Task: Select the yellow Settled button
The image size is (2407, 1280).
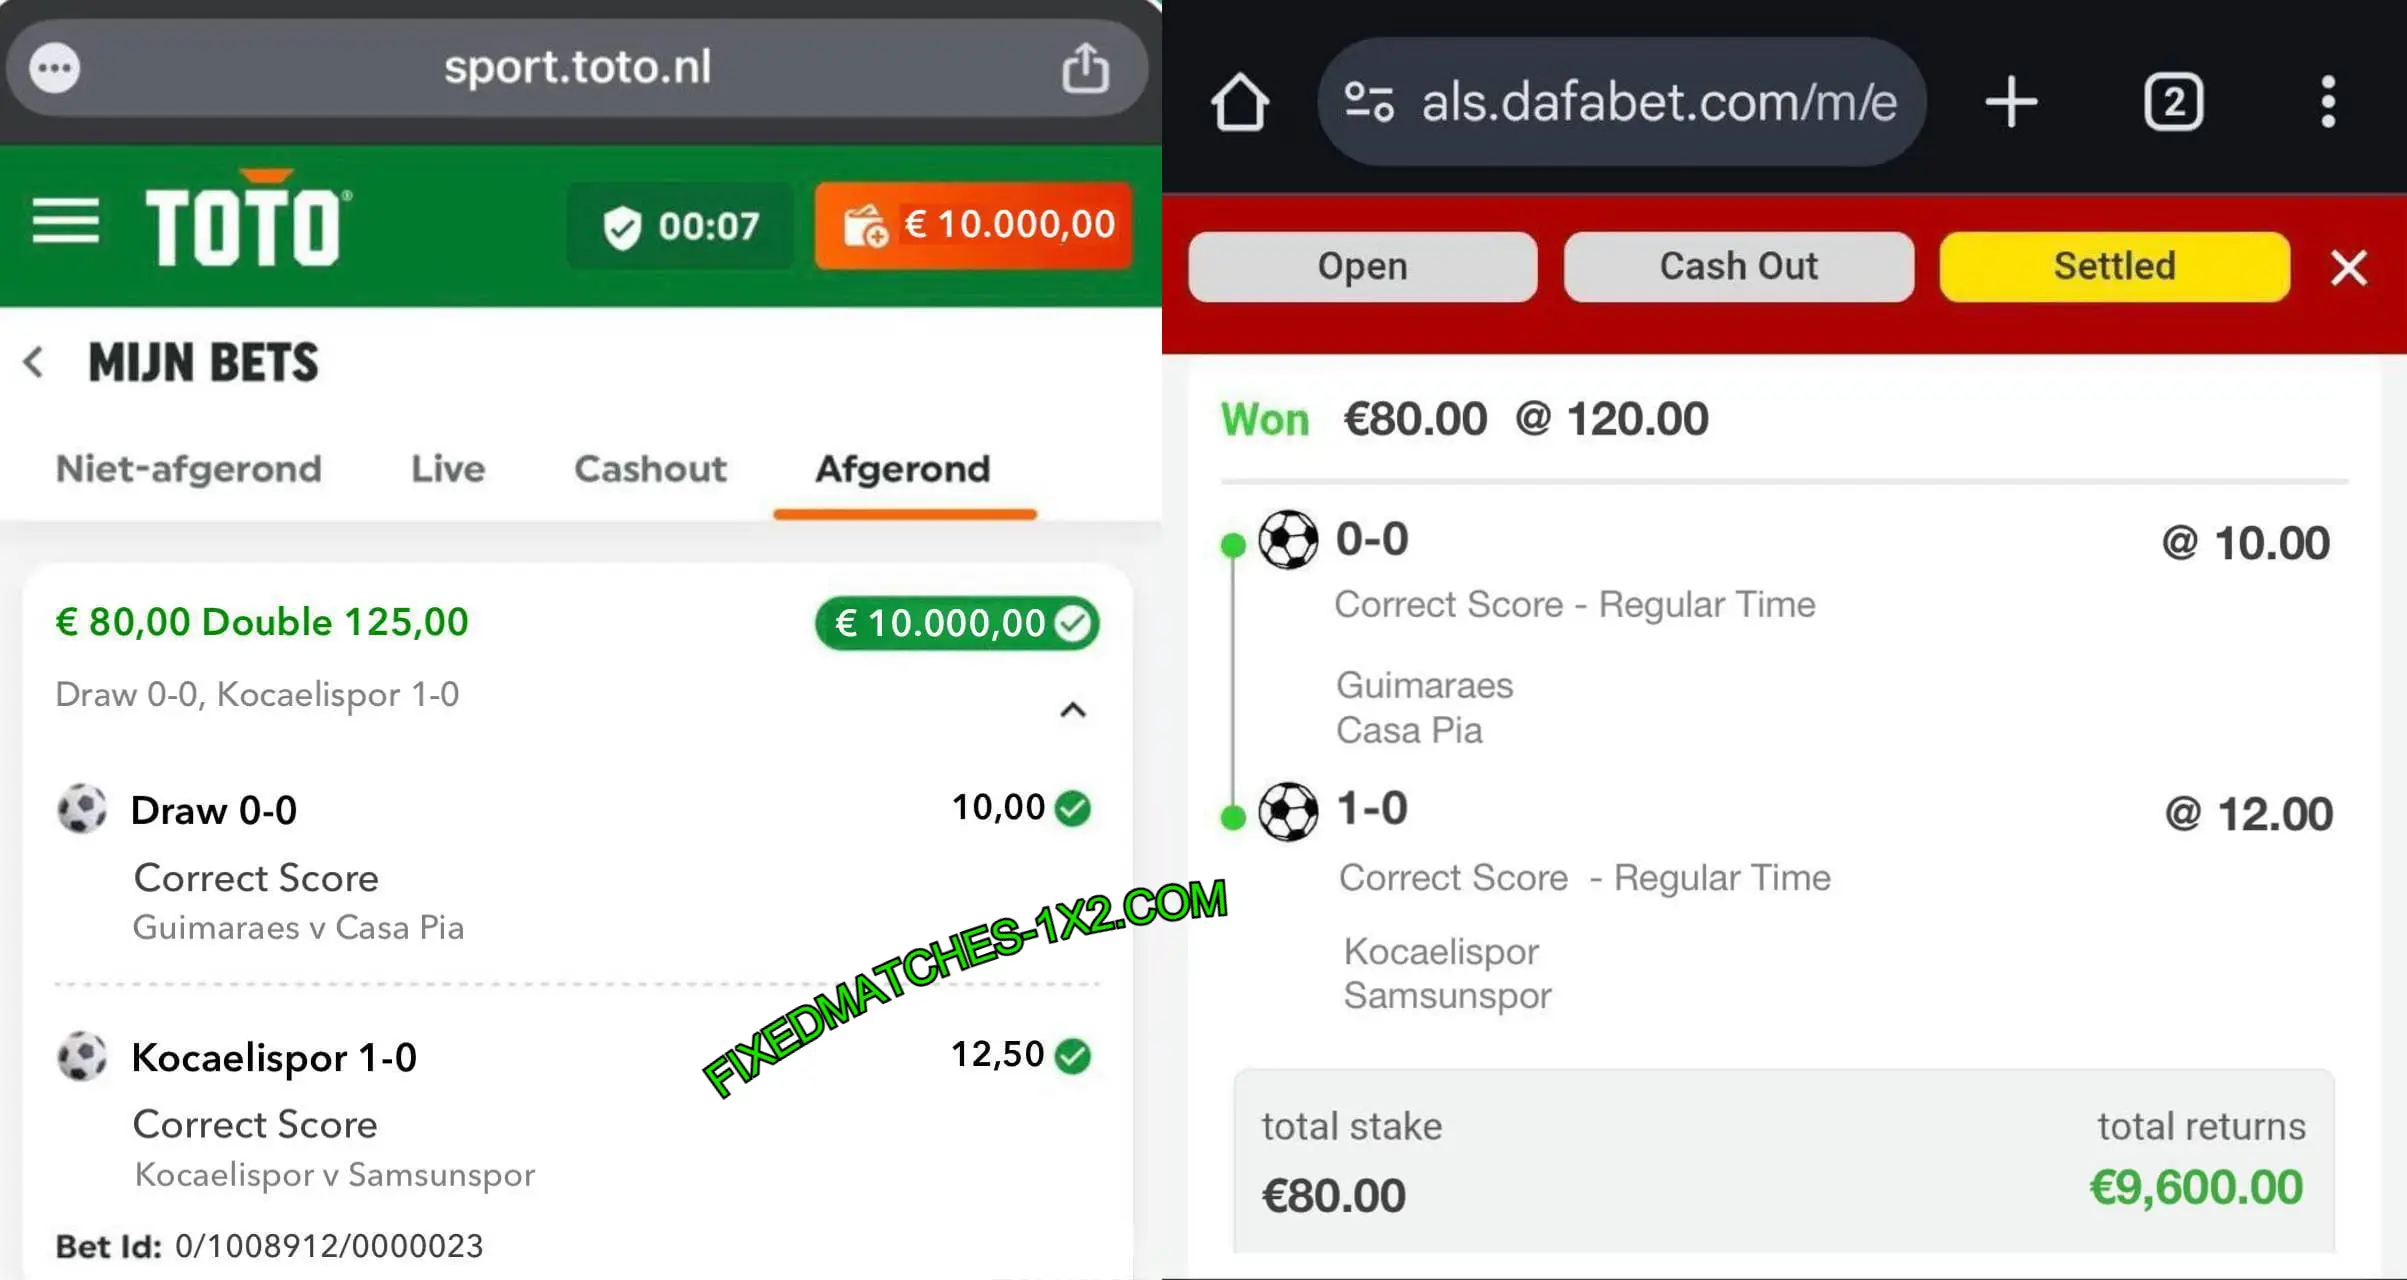Action: [x=2115, y=266]
